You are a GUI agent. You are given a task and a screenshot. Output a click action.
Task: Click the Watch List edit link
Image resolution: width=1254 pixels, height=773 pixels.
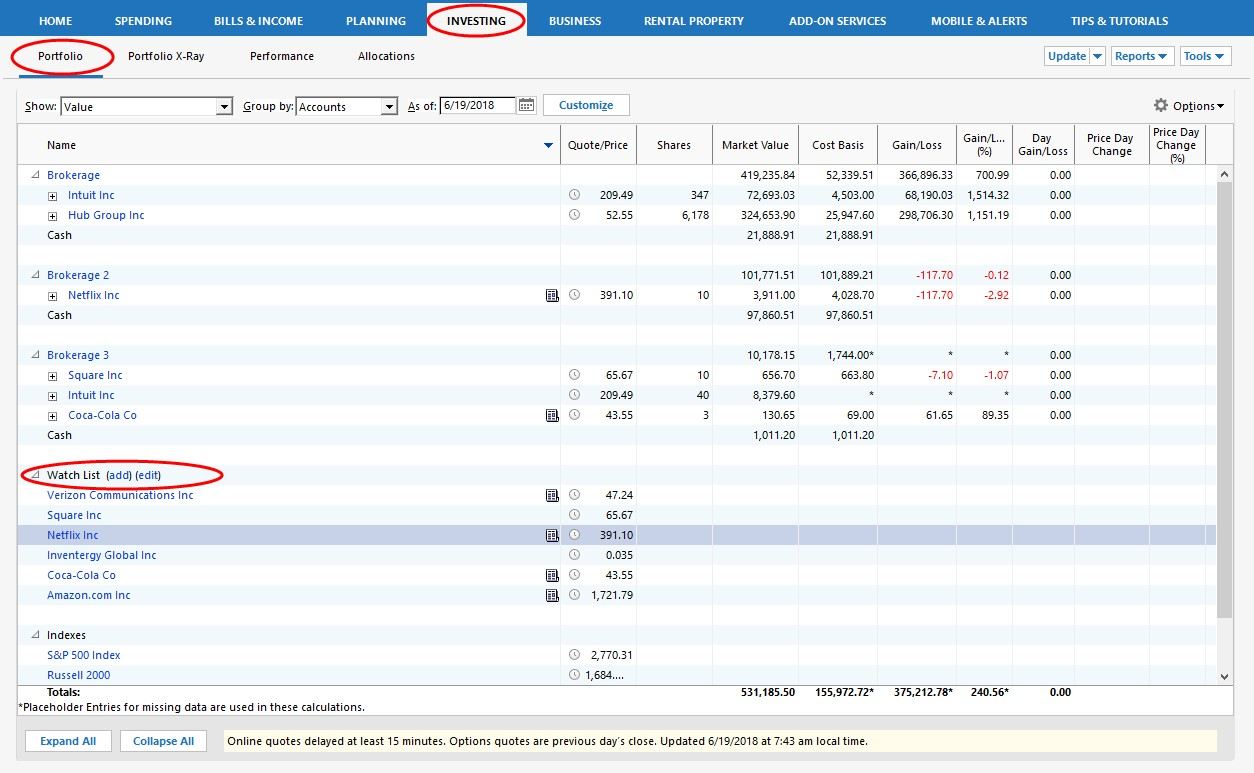148,475
